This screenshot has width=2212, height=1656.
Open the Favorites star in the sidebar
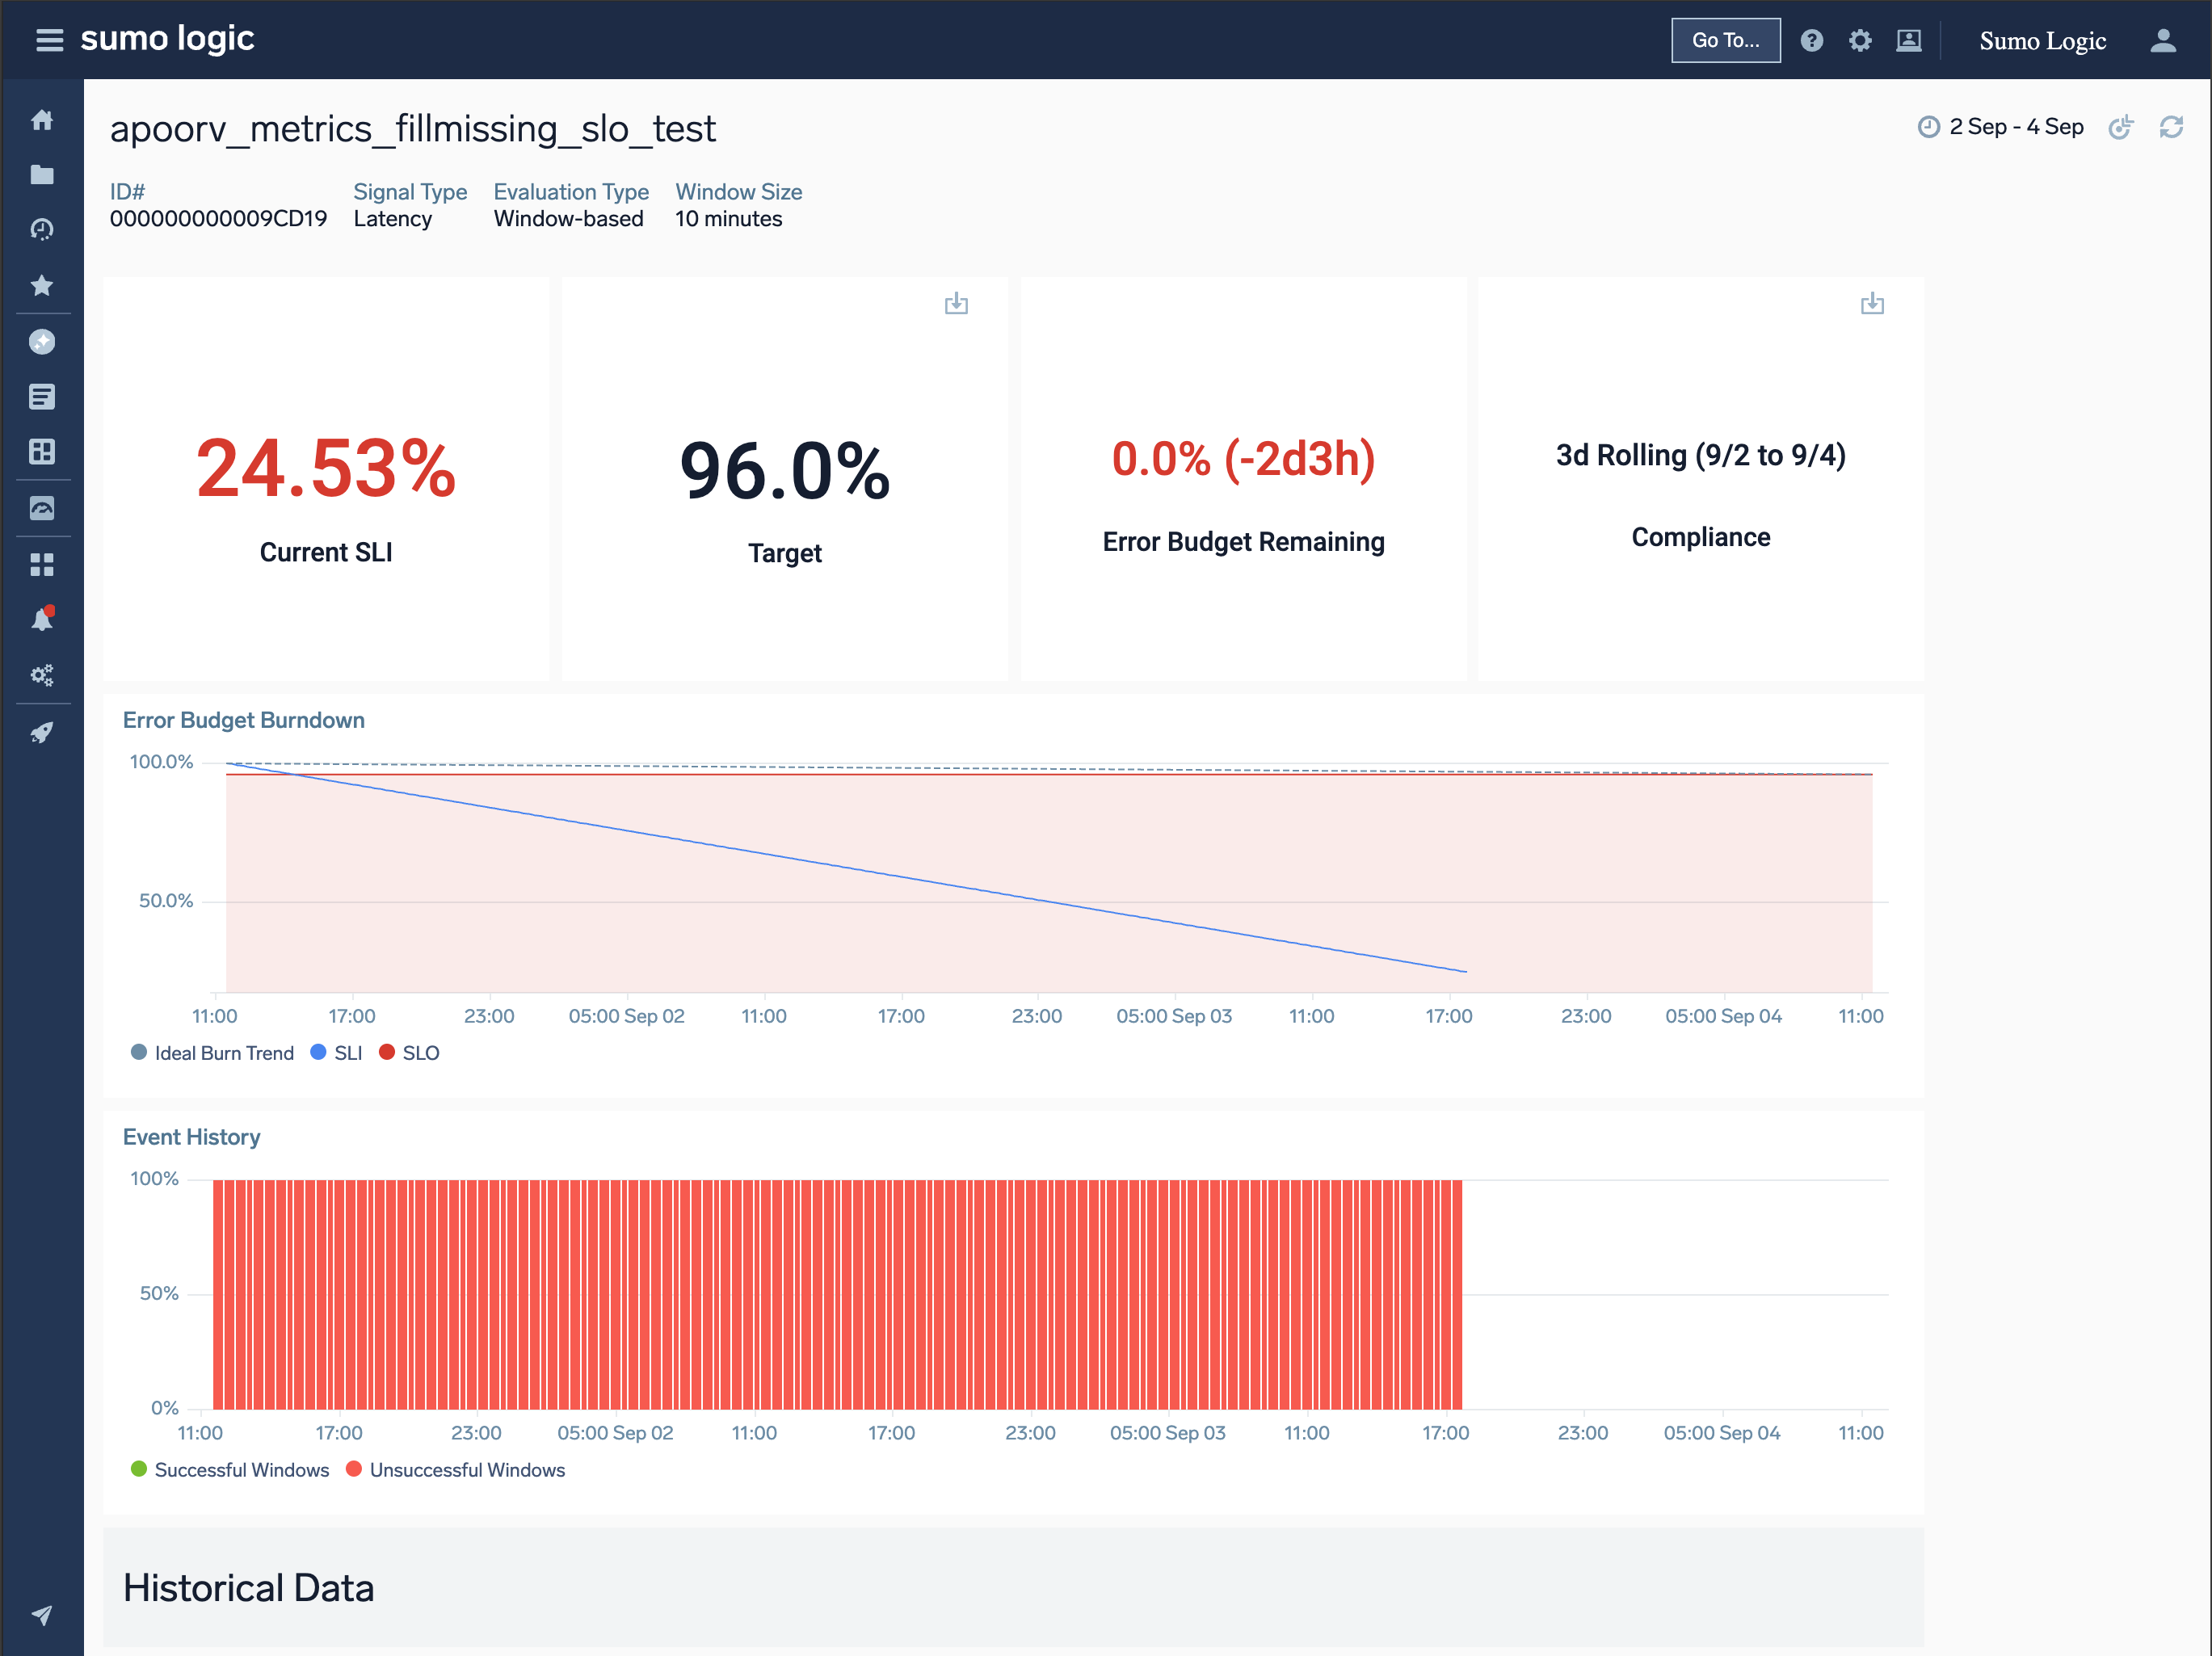[42, 286]
